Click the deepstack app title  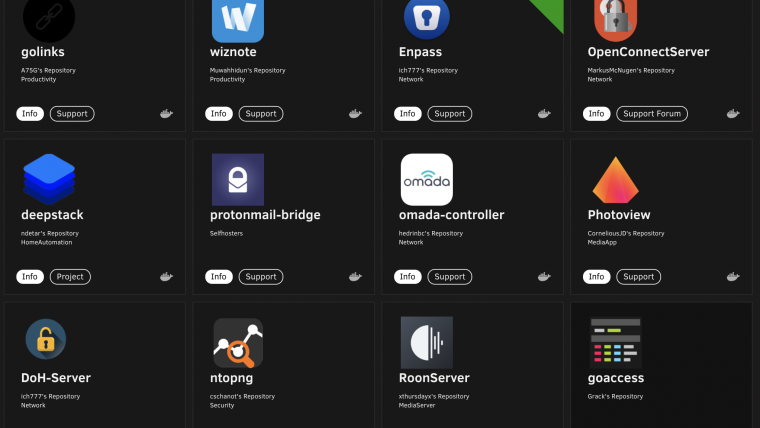(52, 215)
